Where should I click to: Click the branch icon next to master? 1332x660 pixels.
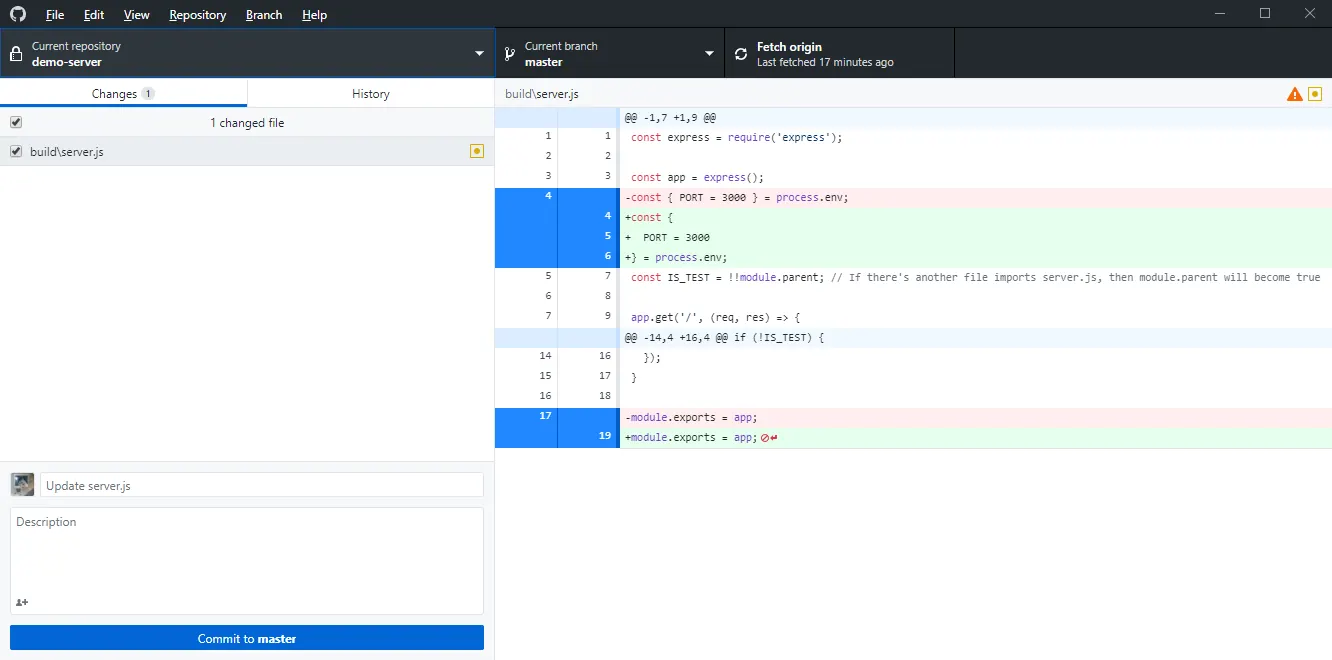[x=509, y=54]
